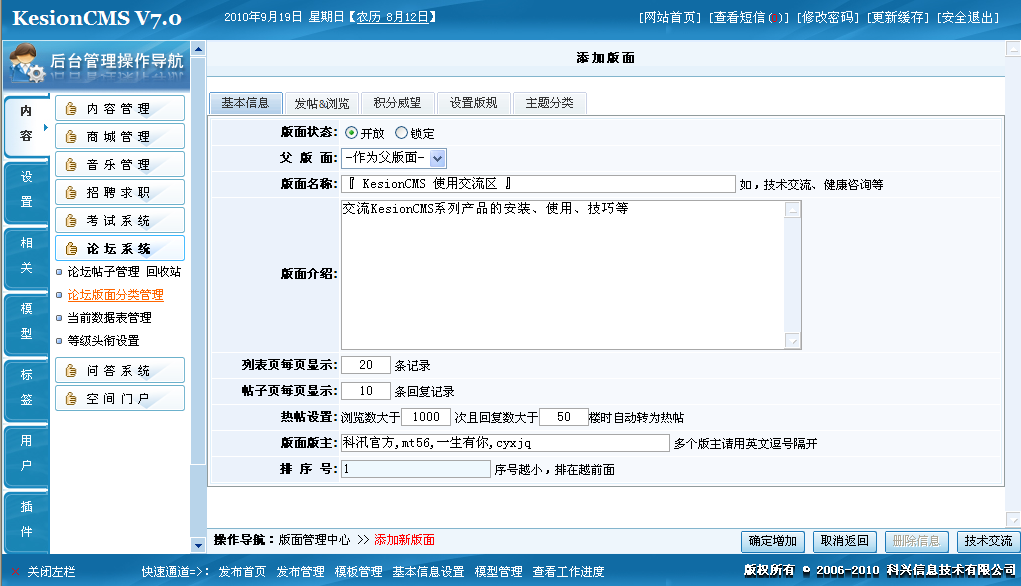Image resolution: width=1021 pixels, height=586 pixels.
Task: Click the sidebar scrollbar up arrow
Action: pyautogui.click(x=199, y=49)
